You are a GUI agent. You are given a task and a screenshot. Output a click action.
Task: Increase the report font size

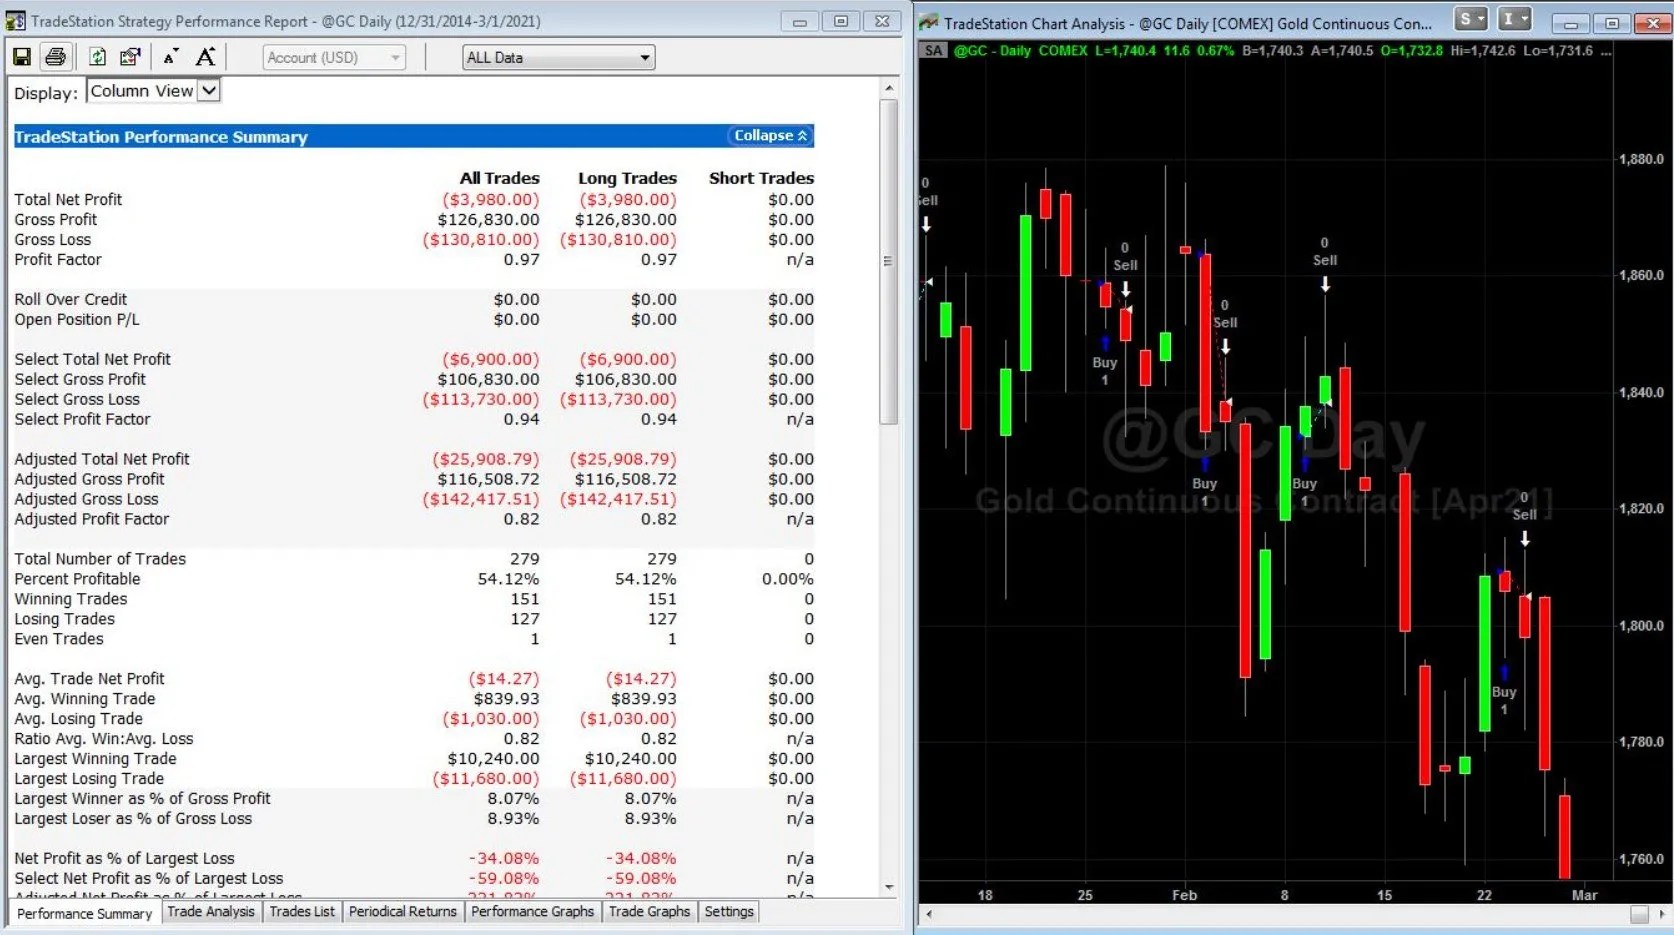point(205,57)
